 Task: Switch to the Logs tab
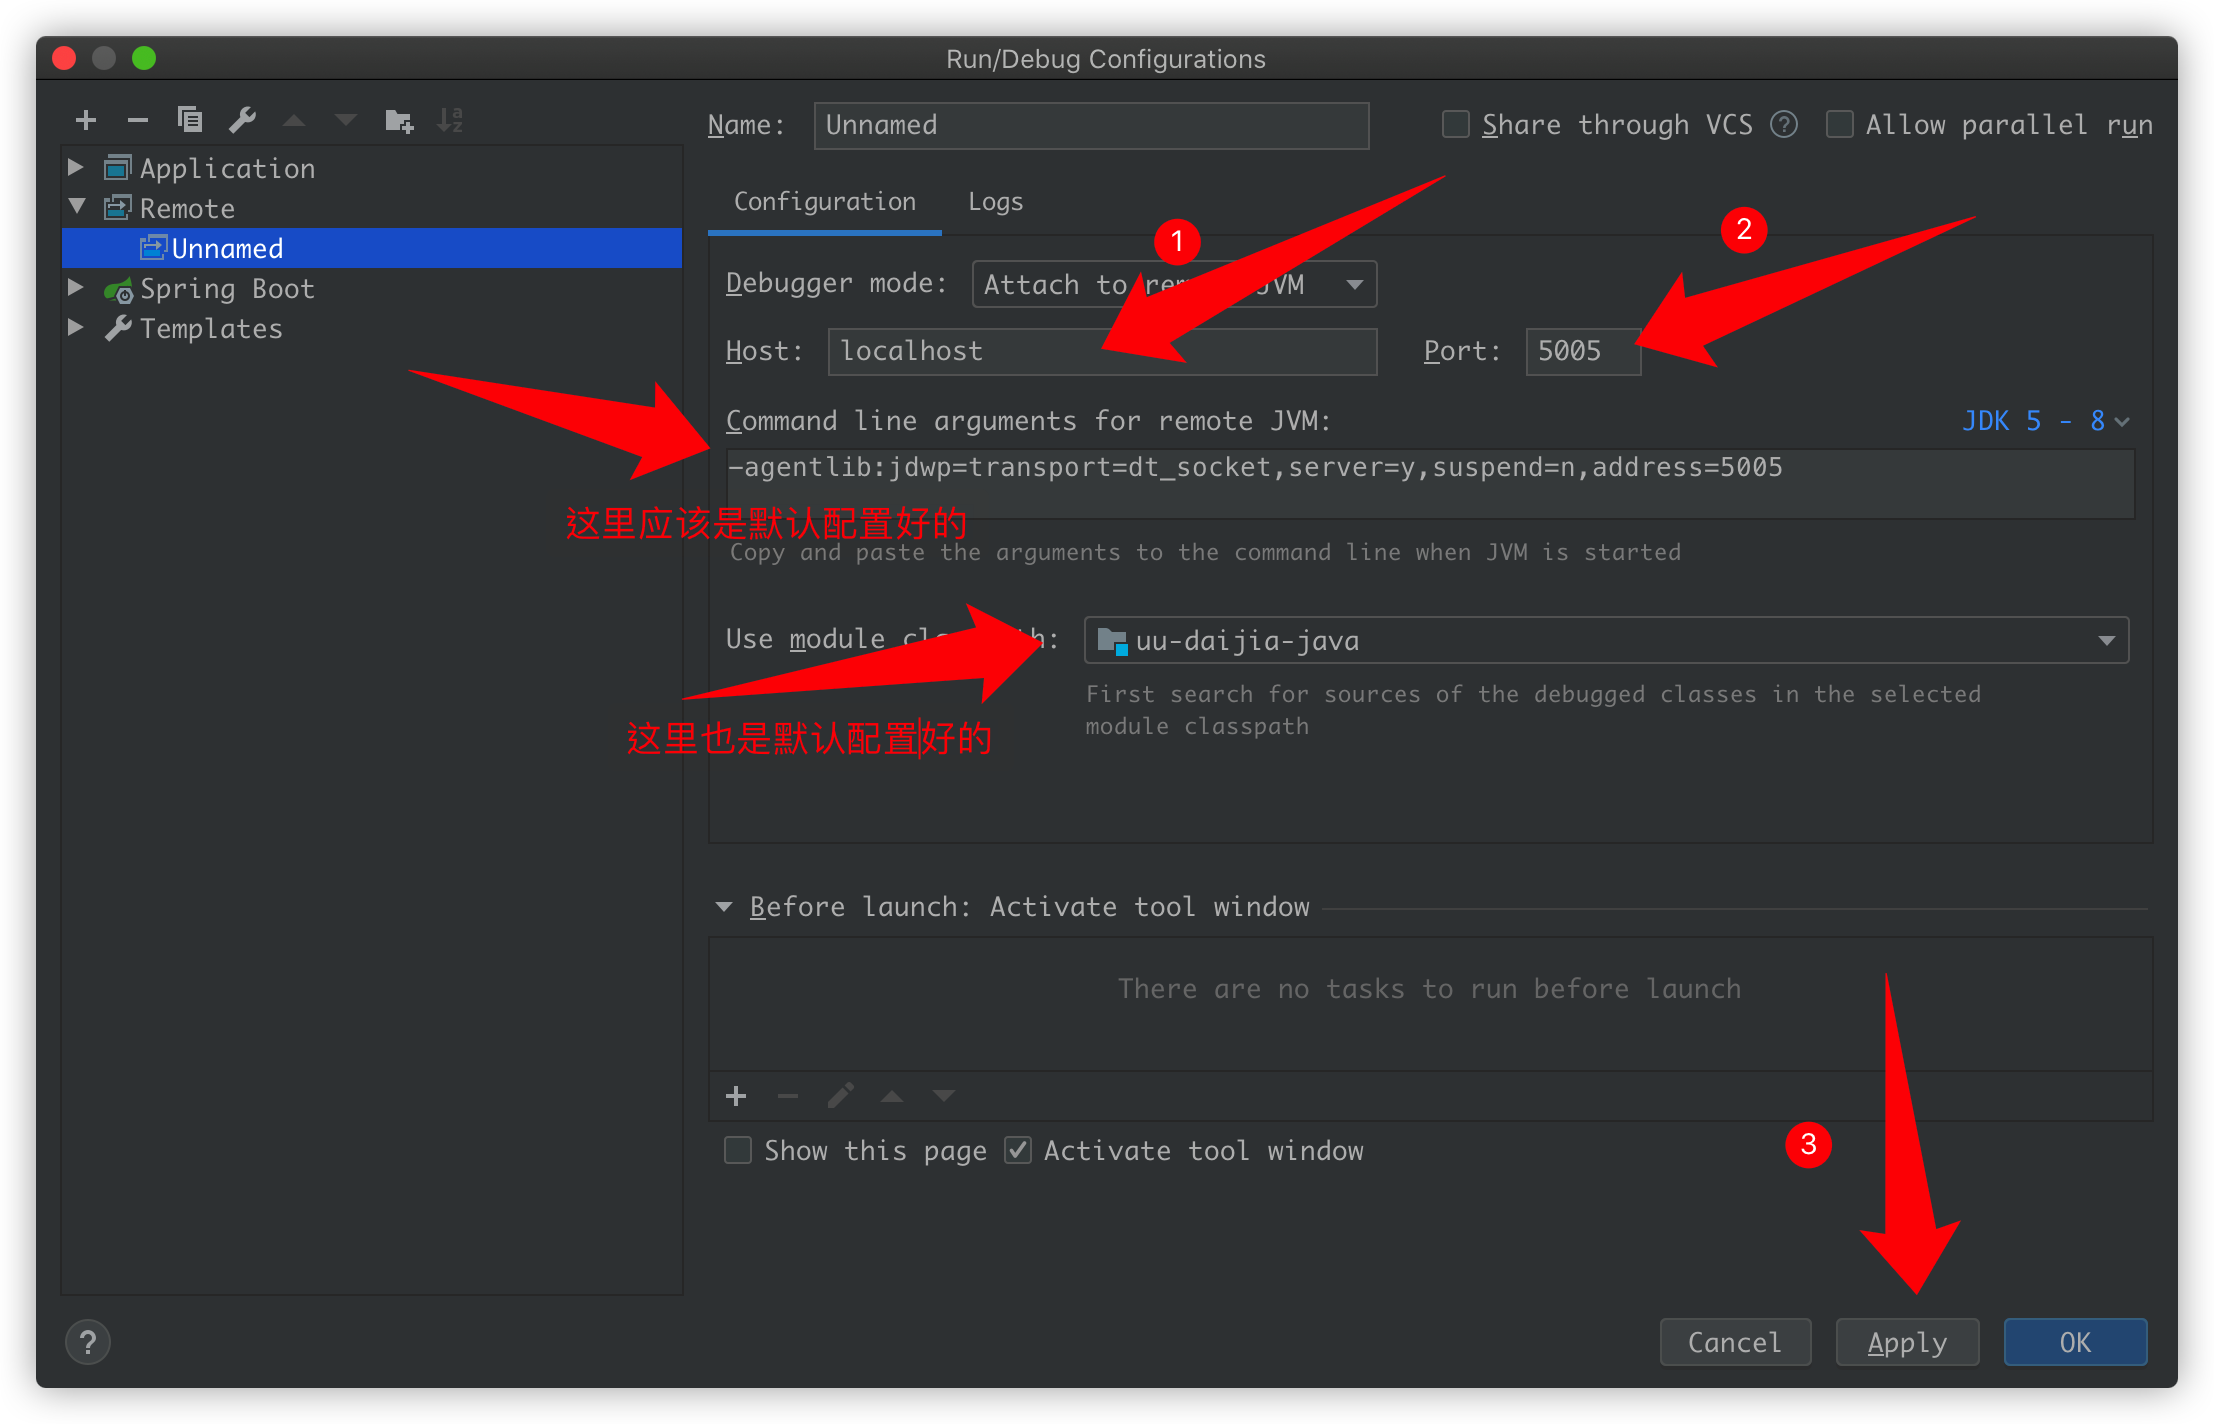point(995,202)
